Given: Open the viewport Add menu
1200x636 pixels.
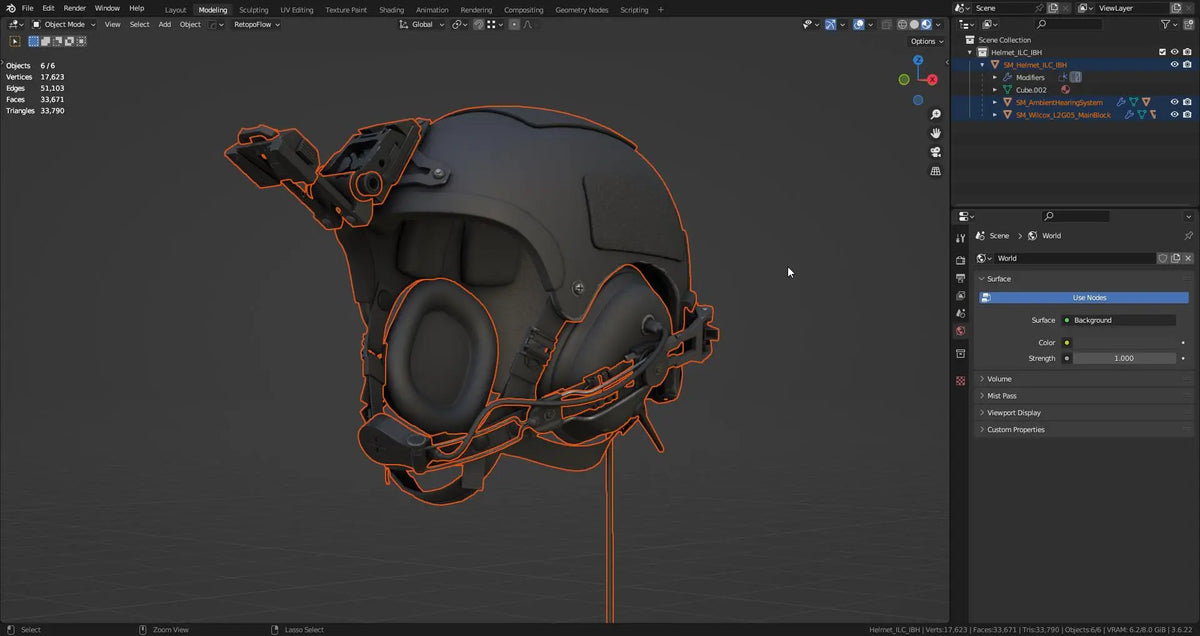Looking at the screenshot, I should pyautogui.click(x=164, y=24).
